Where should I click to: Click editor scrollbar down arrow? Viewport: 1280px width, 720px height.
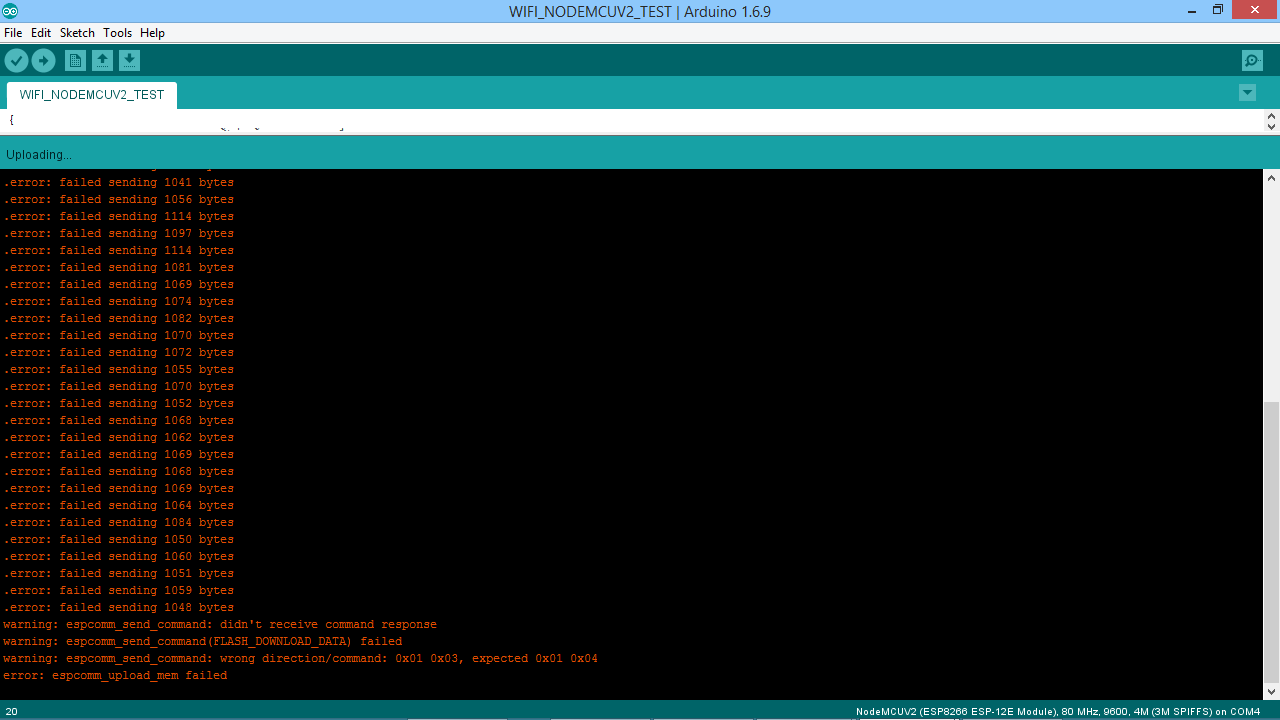(x=1271, y=127)
